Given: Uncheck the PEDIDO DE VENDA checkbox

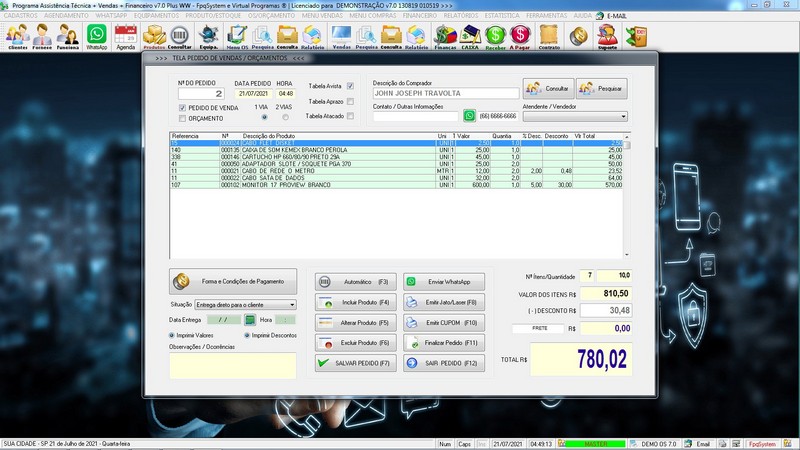Looking at the screenshot, I should tap(182, 107).
